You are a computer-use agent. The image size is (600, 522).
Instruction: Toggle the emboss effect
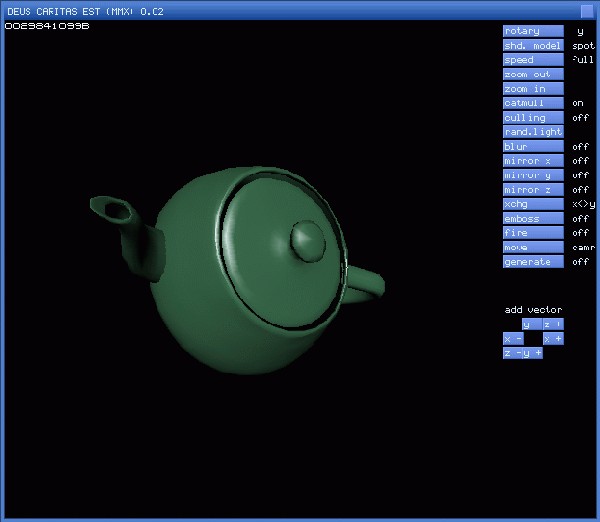pos(532,219)
